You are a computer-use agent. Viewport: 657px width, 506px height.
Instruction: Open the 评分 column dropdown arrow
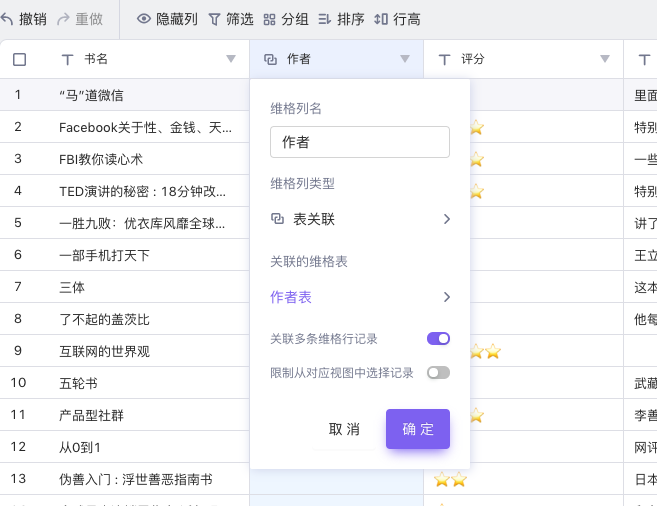click(x=605, y=60)
